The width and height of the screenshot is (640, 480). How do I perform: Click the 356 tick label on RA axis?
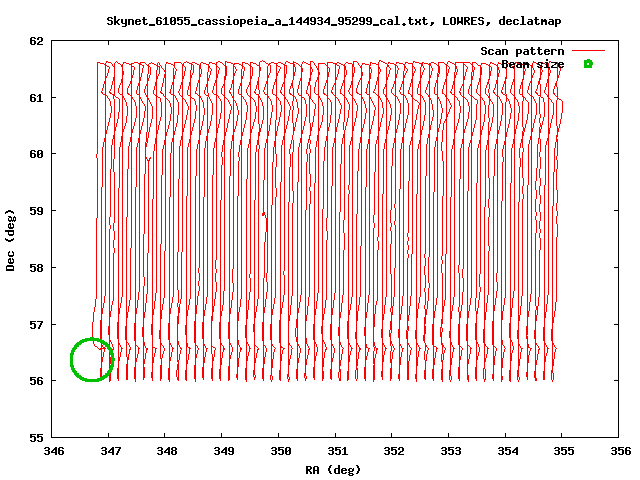pyautogui.click(x=620, y=450)
